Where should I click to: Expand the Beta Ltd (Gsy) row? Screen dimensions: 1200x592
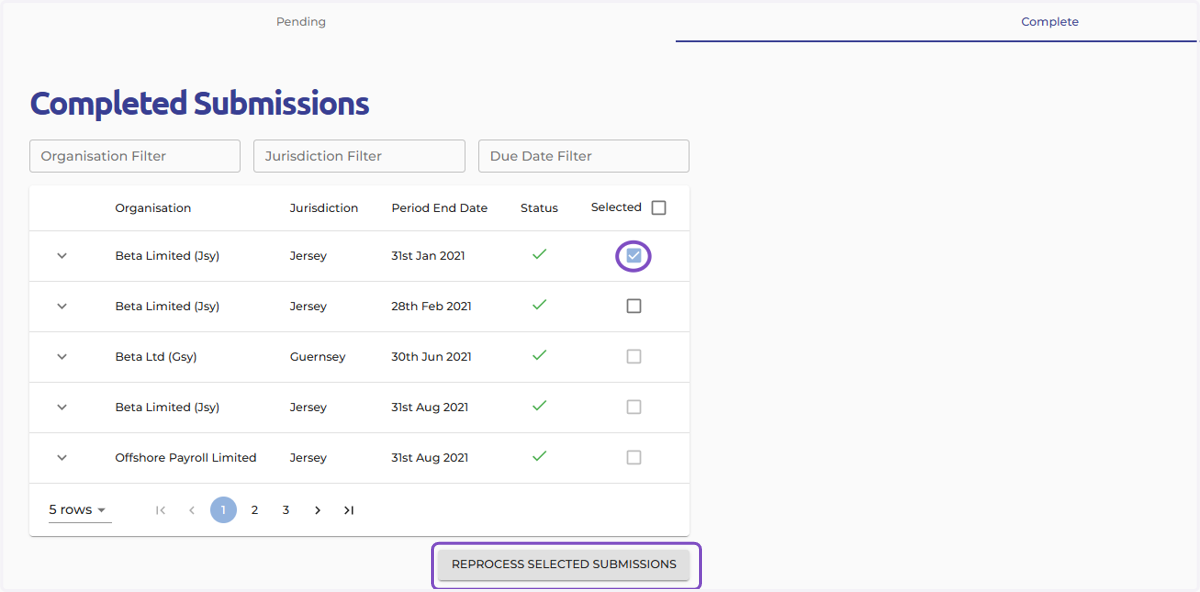pyautogui.click(x=62, y=357)
